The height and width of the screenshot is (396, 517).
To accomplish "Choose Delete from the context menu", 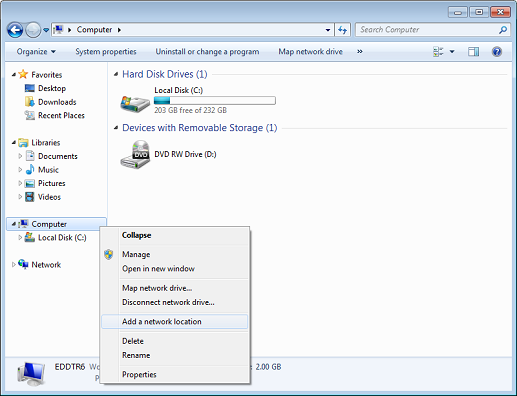I will pos(175,341).
